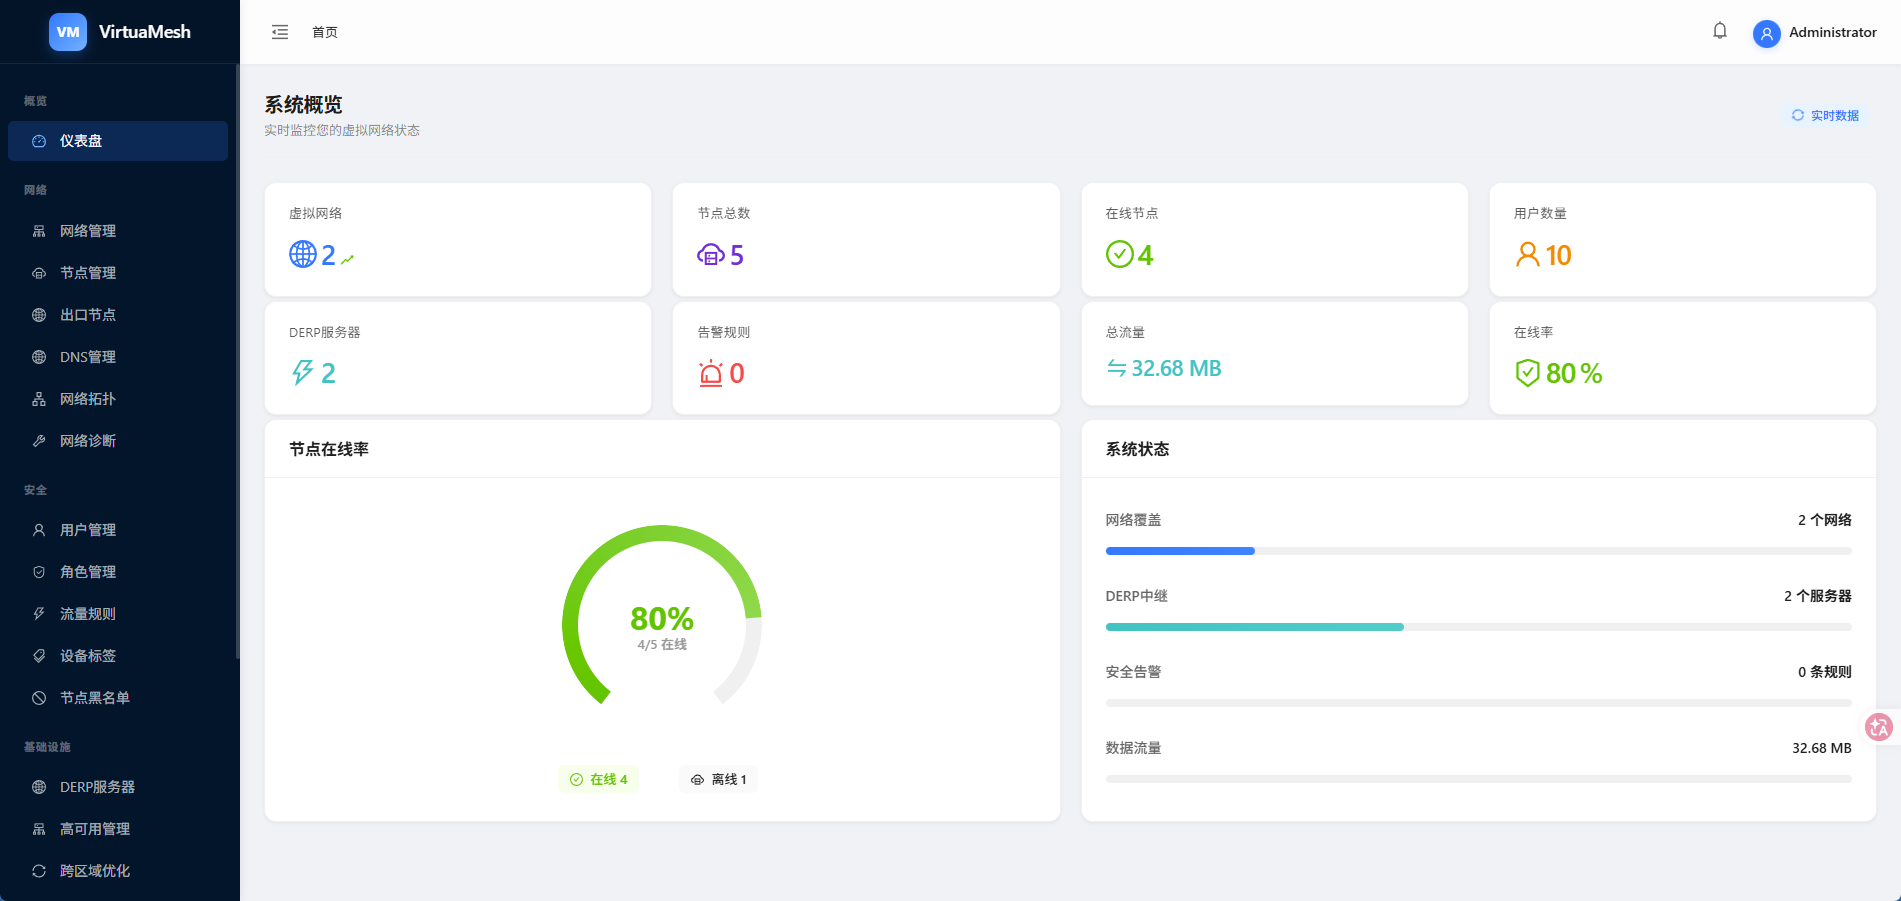Click the user icon in 用户数量 card
Image resolution: width=1901 pixels, height=901 pixels.
tap(1527, 254)
